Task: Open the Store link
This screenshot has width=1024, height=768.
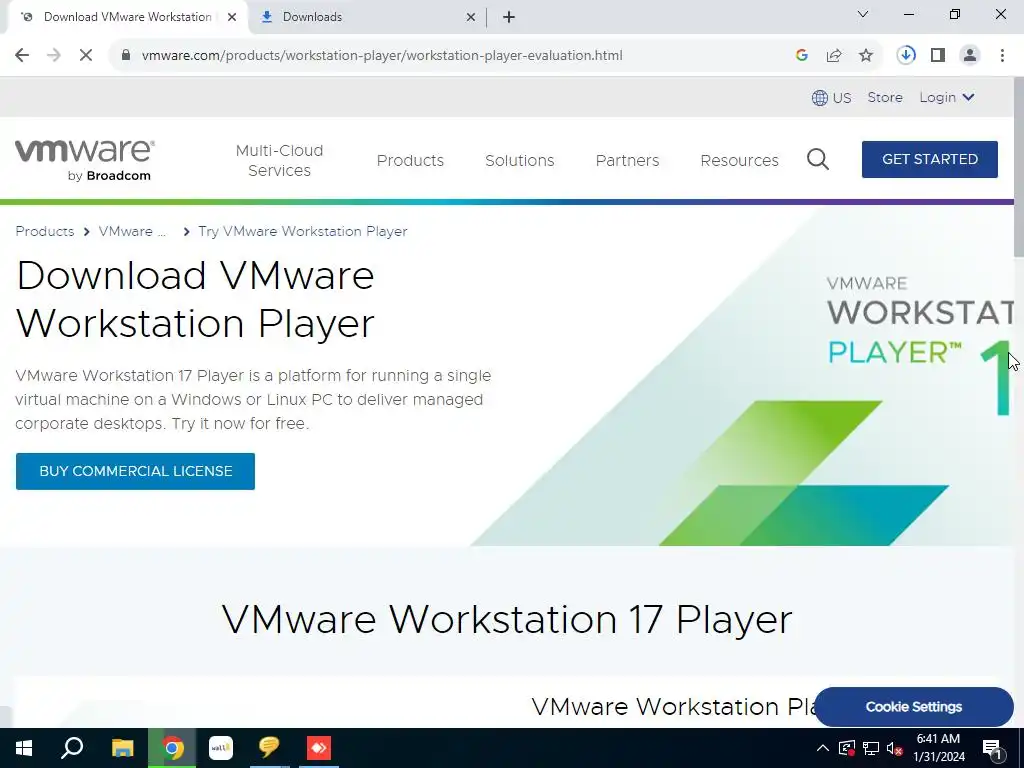Action: pyautogui.click(x=885, y=97)
